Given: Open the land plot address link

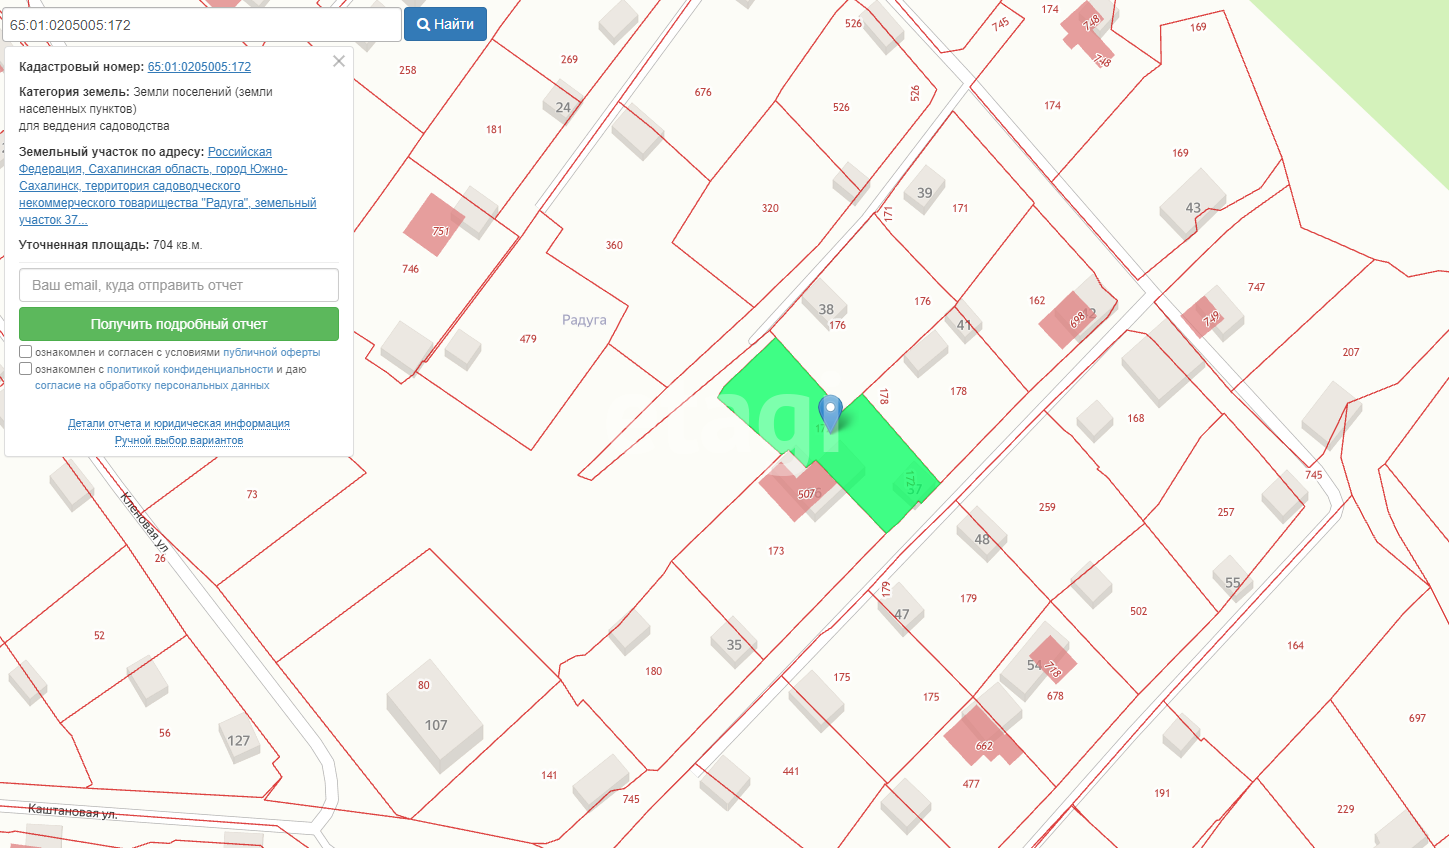Looking at the screenshot, I should [167, 186].
